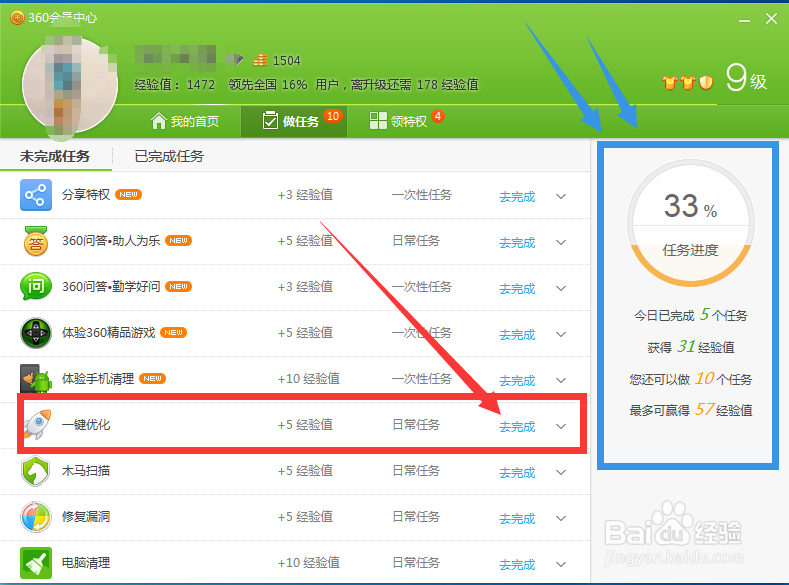This screenshot has width=789, height=585.
Task: Close the 360会员中心 window
Action: click(x=771, y=19)
